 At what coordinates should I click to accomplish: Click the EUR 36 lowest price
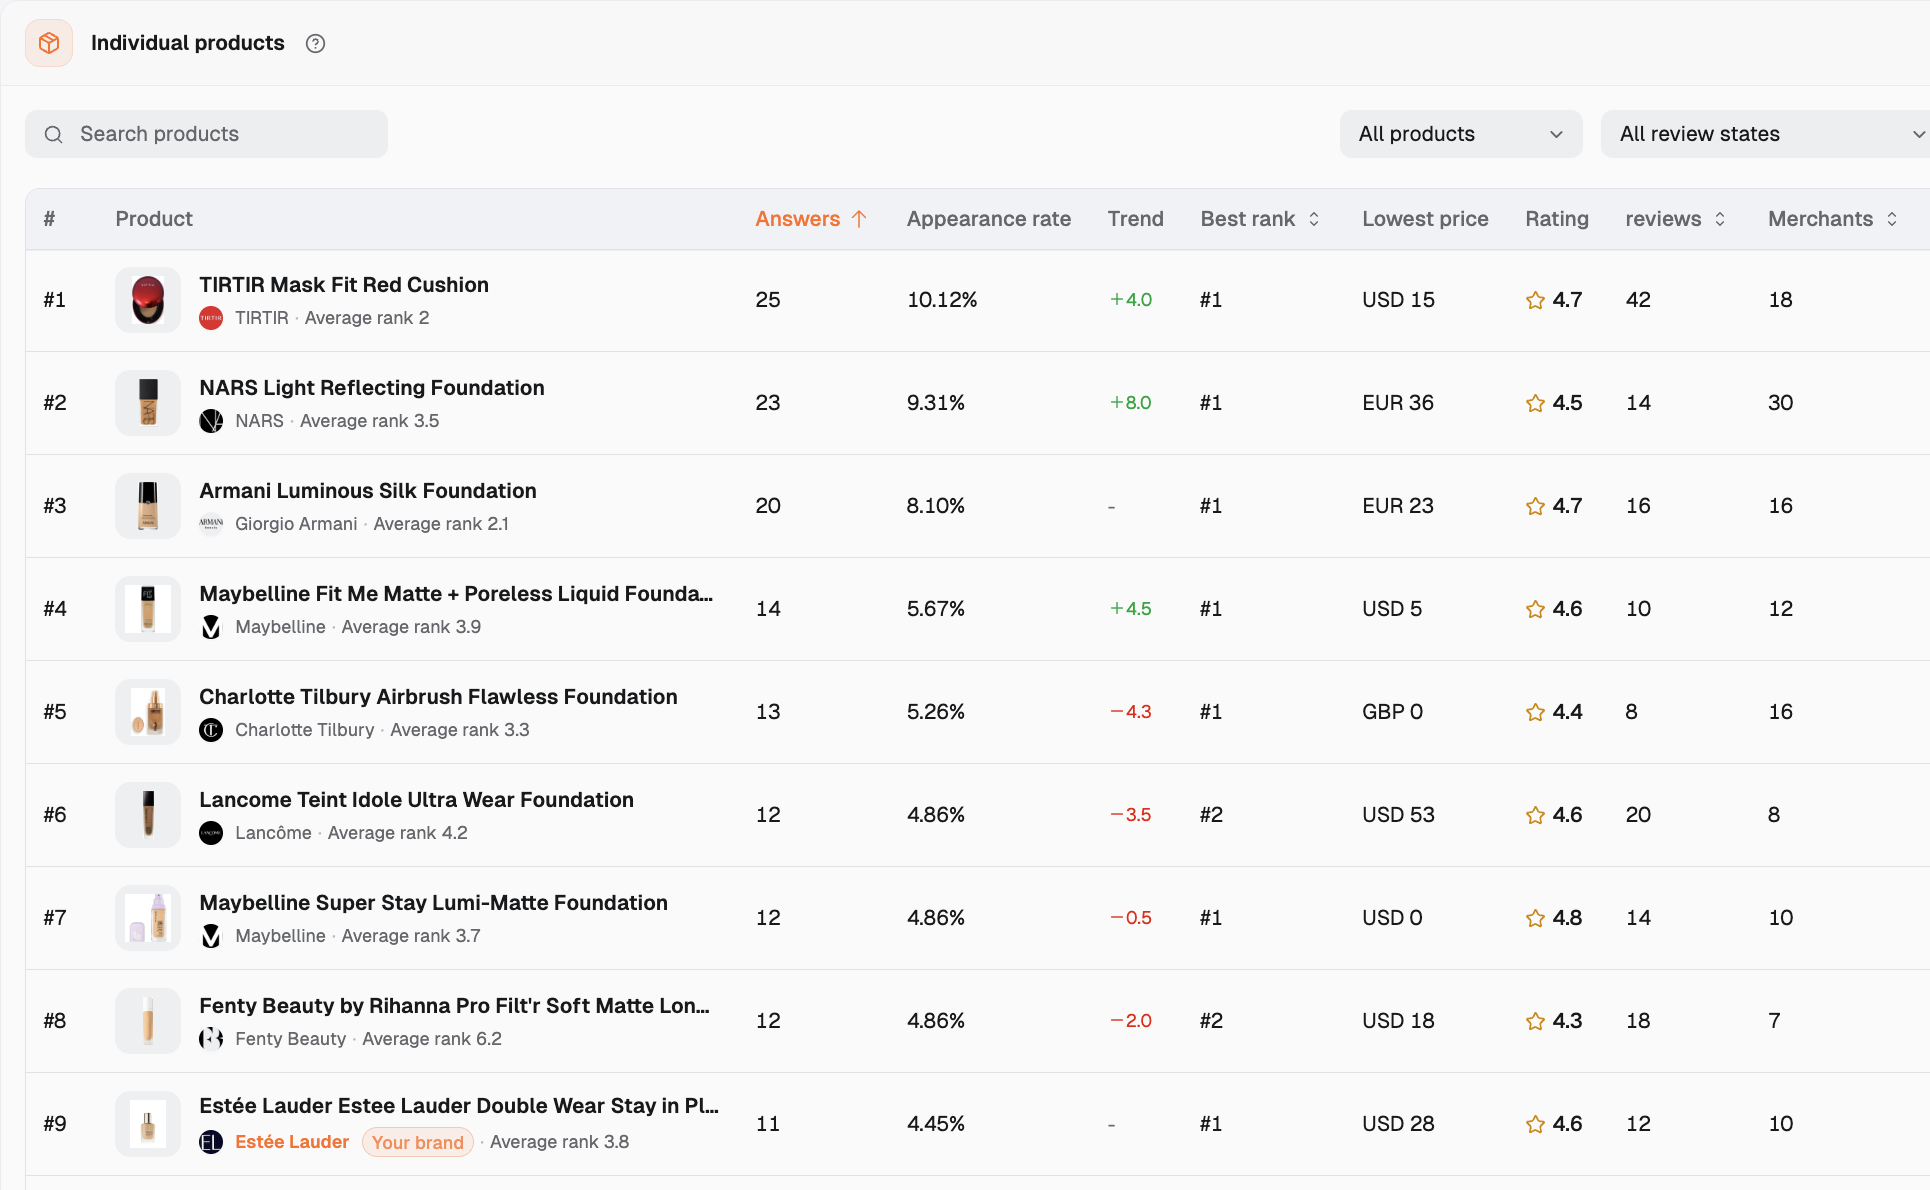(1398, 403)
